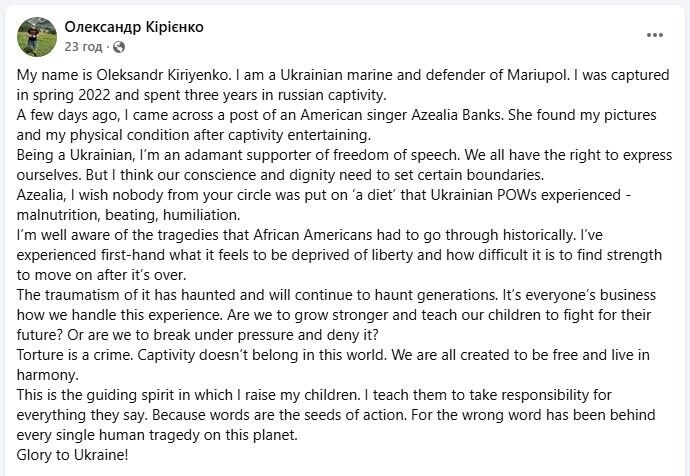This screenshot has width=690, height=476.
Task: Click the words 'African Americans' in the post
Action: [312, 235]
